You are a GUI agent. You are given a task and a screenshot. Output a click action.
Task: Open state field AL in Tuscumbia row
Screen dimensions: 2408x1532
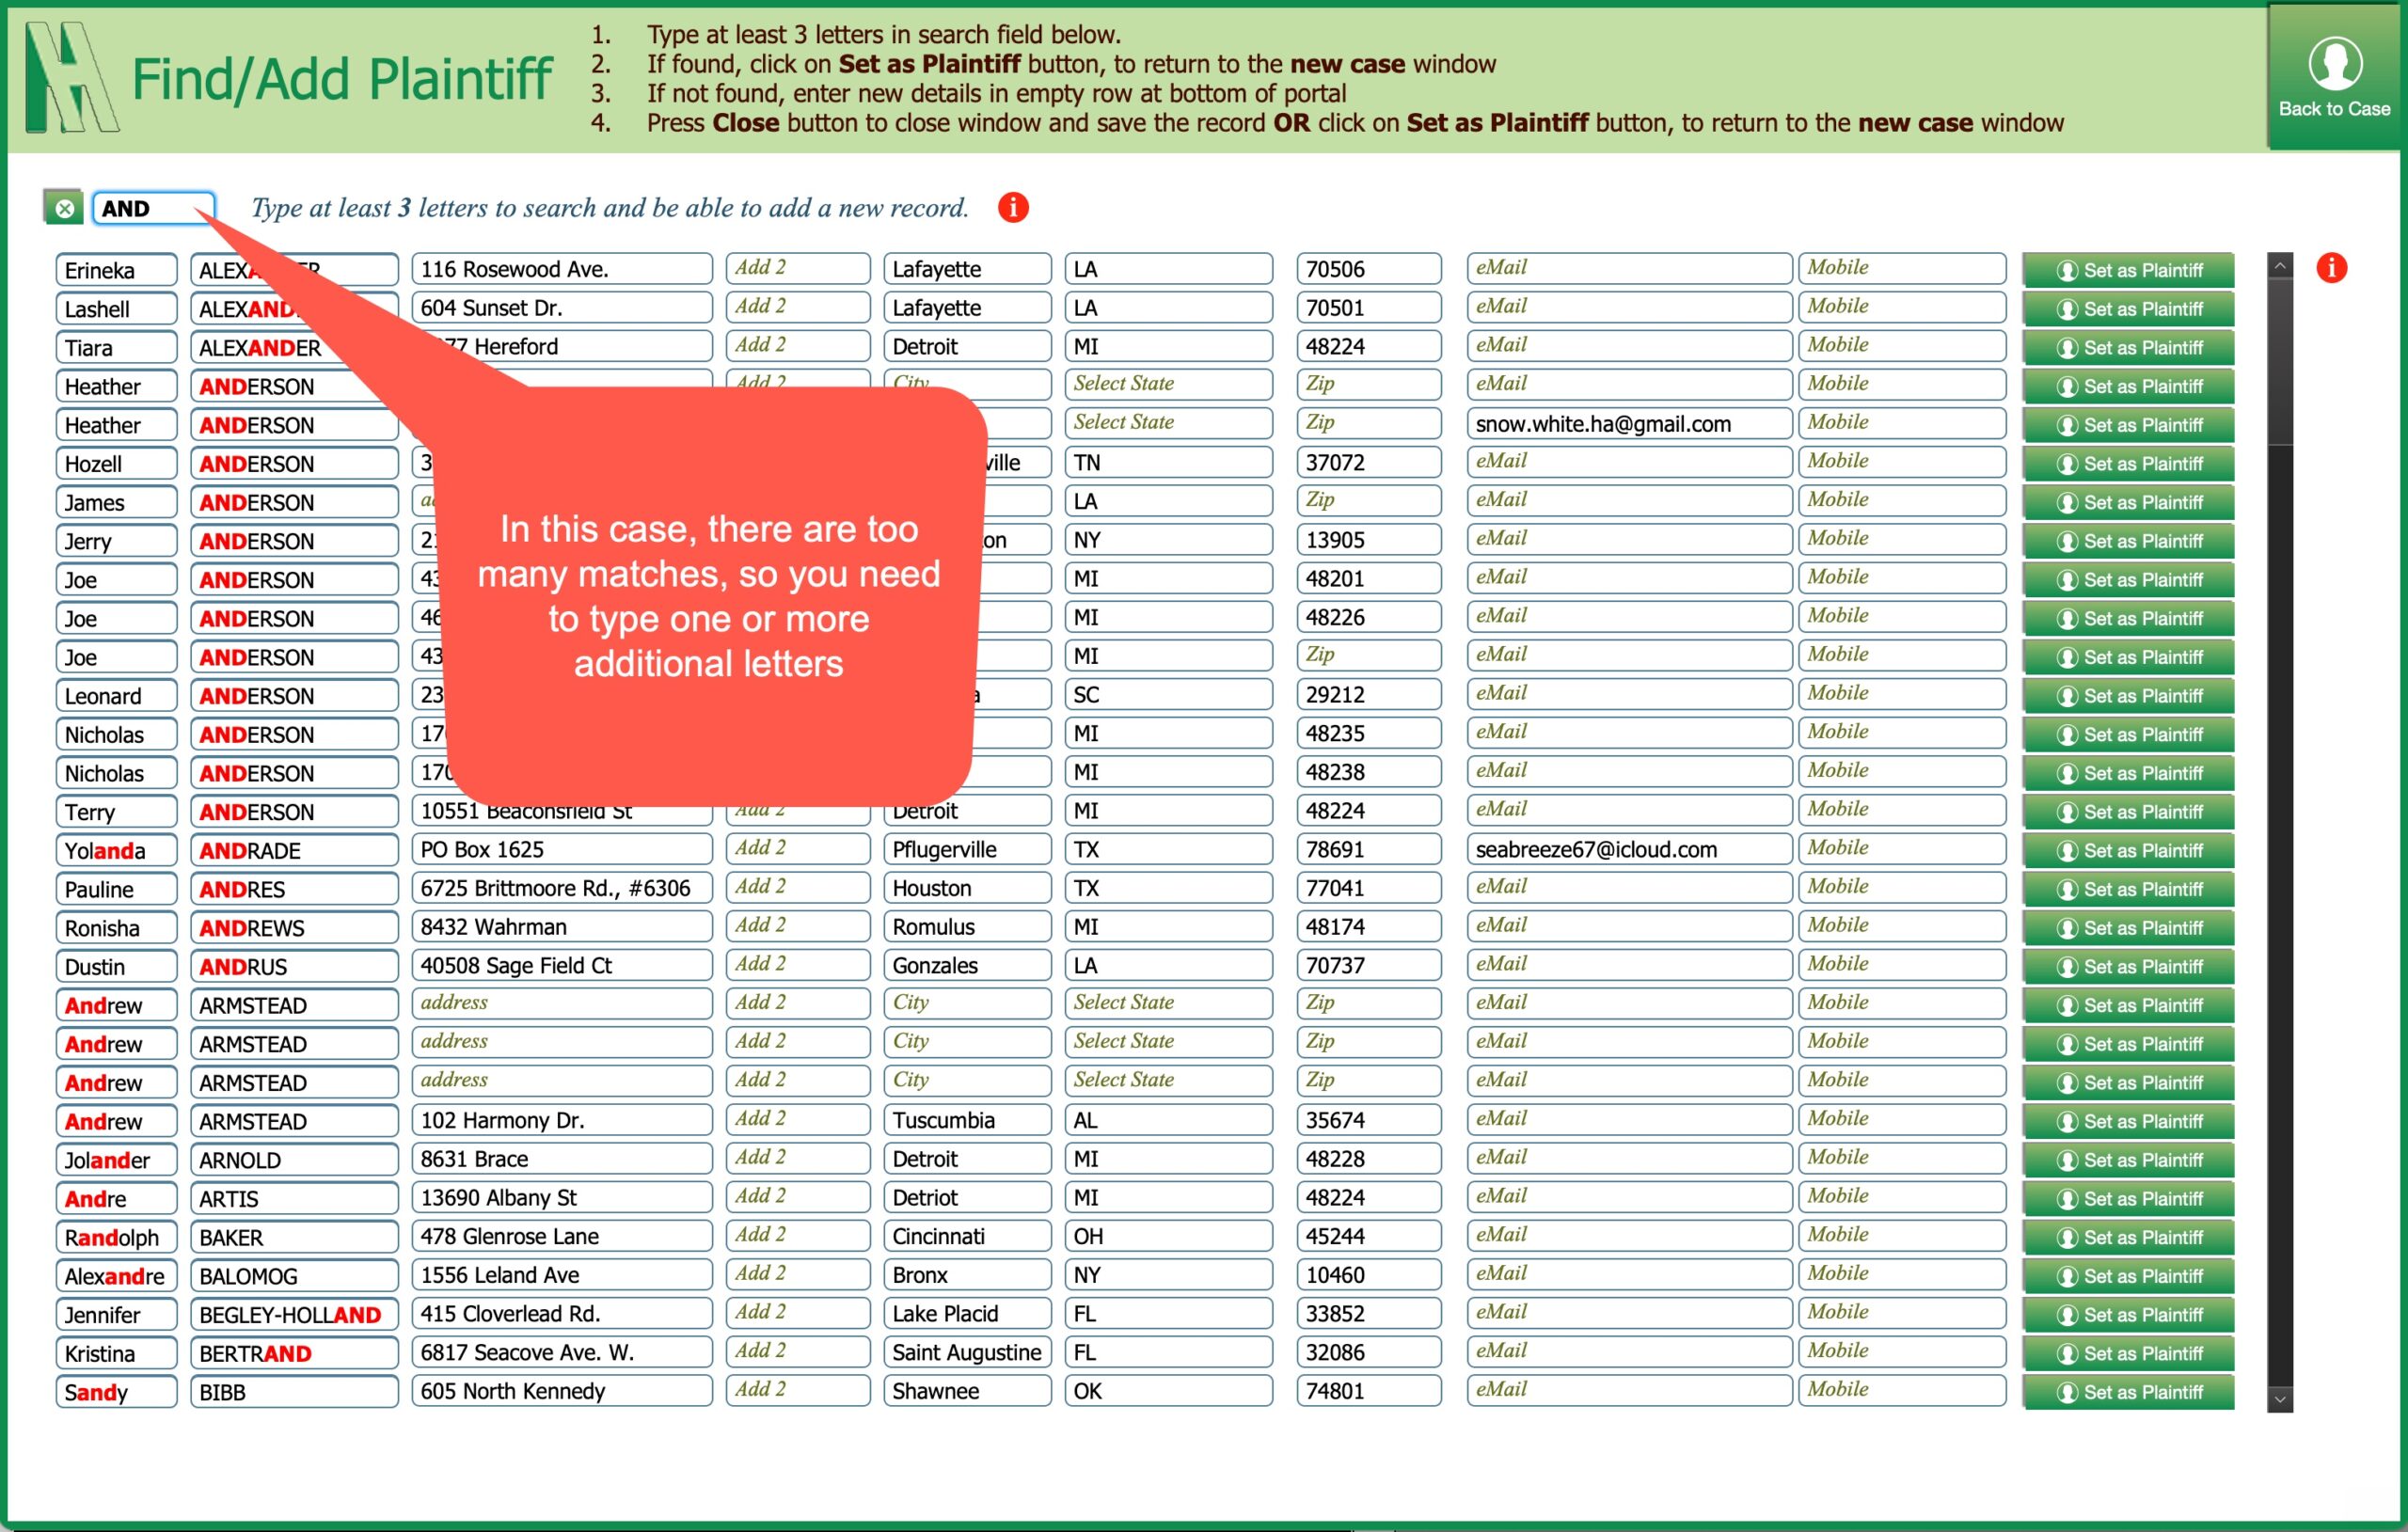[1168, 1120]
